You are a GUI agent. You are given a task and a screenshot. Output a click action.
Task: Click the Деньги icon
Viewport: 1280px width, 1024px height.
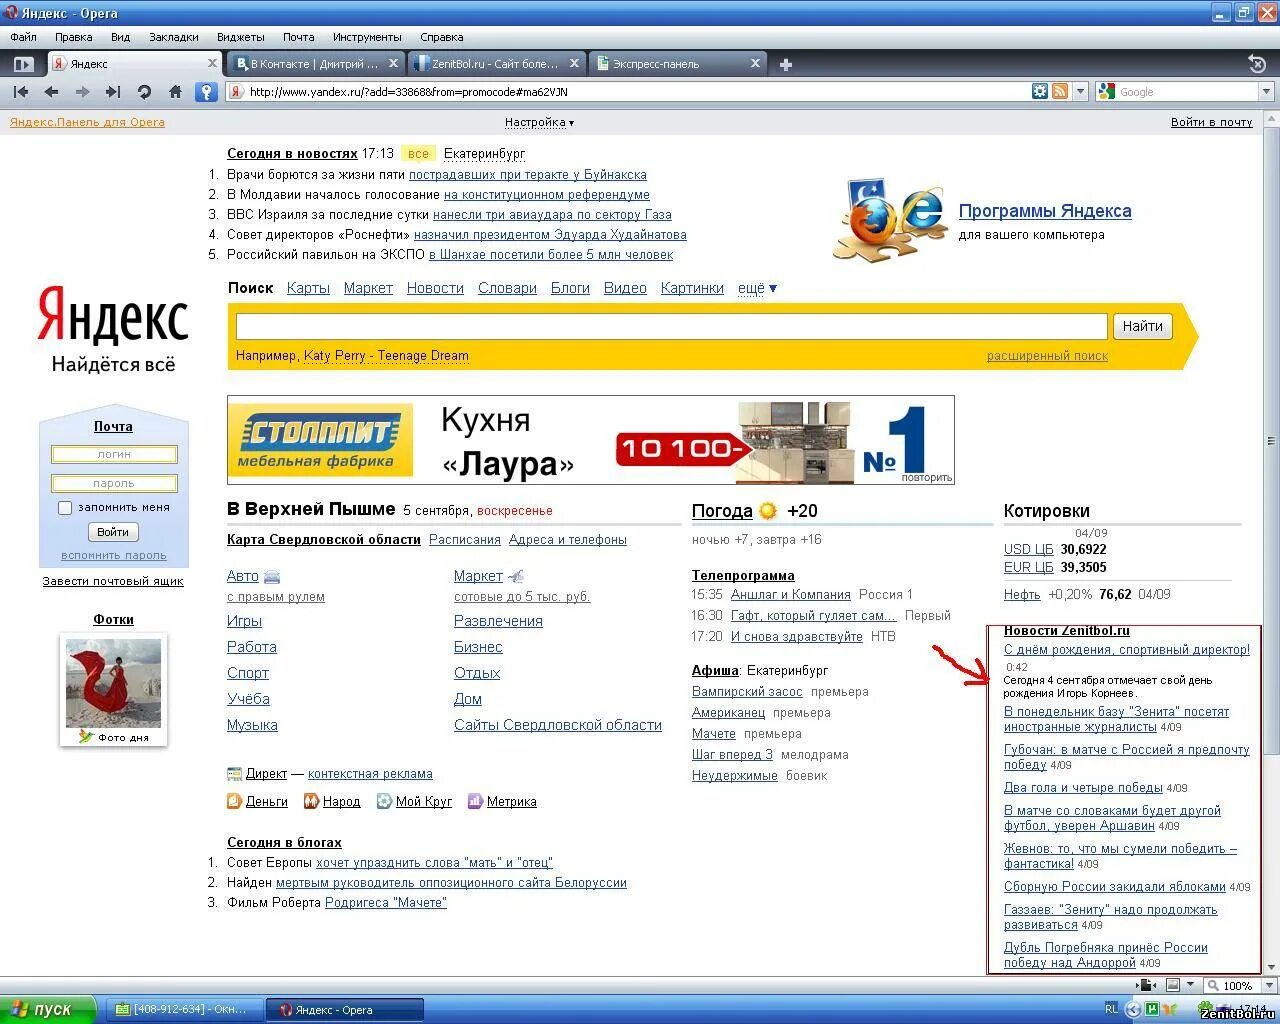234,801
